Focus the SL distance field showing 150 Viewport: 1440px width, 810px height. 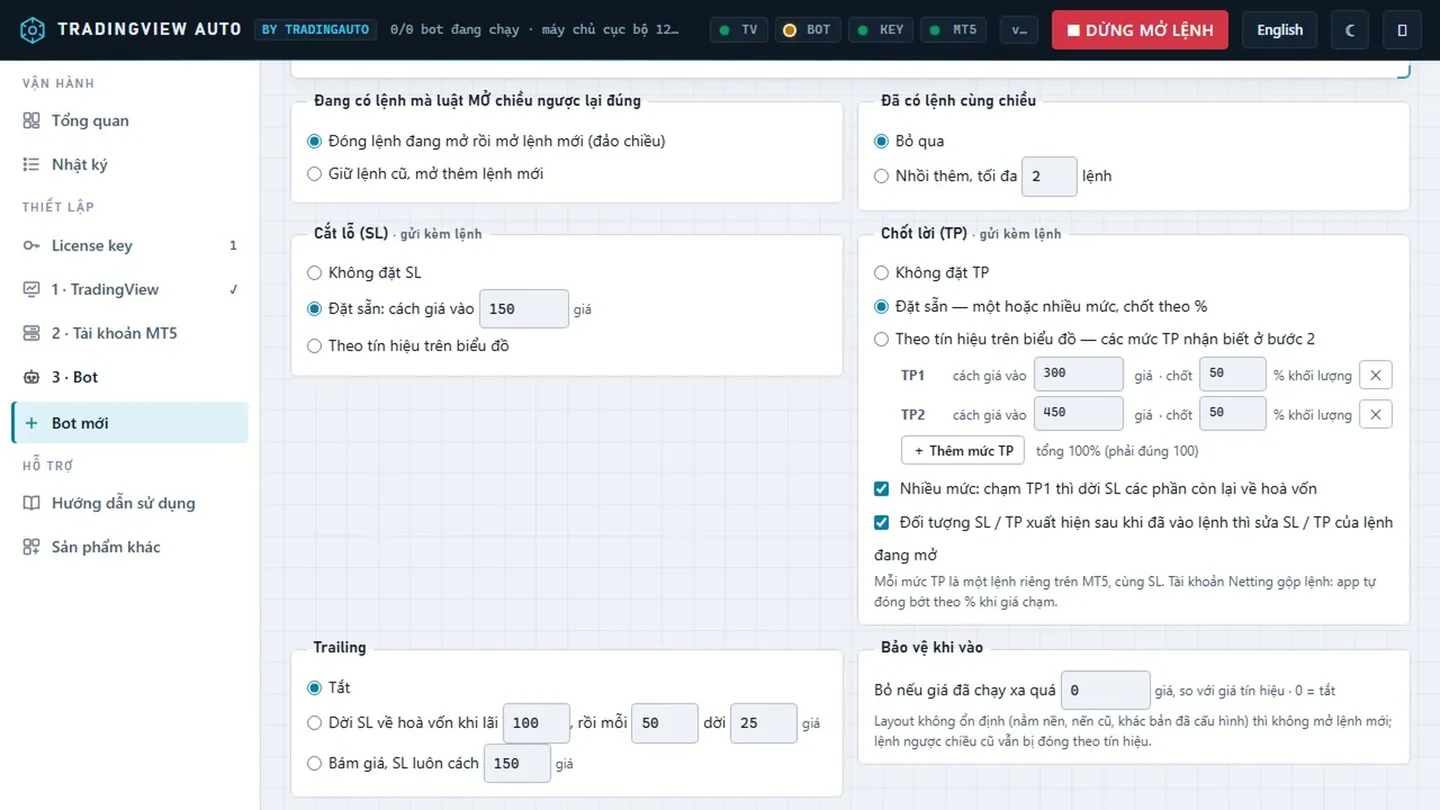click(524, 309)
